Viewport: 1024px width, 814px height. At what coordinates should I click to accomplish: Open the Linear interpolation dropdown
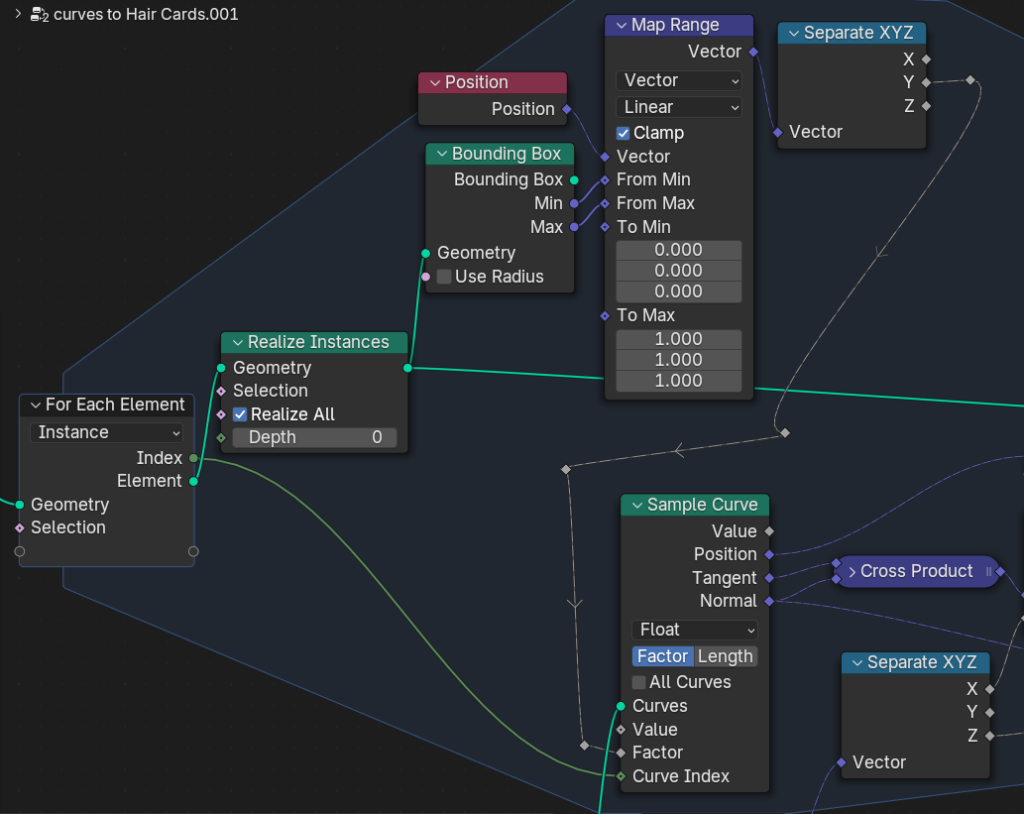[679, 107]
